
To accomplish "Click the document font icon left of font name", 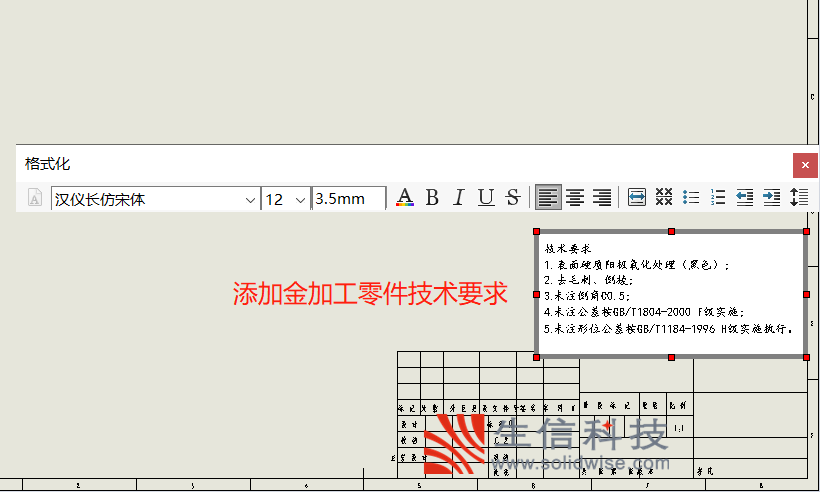I will [35, 198].
